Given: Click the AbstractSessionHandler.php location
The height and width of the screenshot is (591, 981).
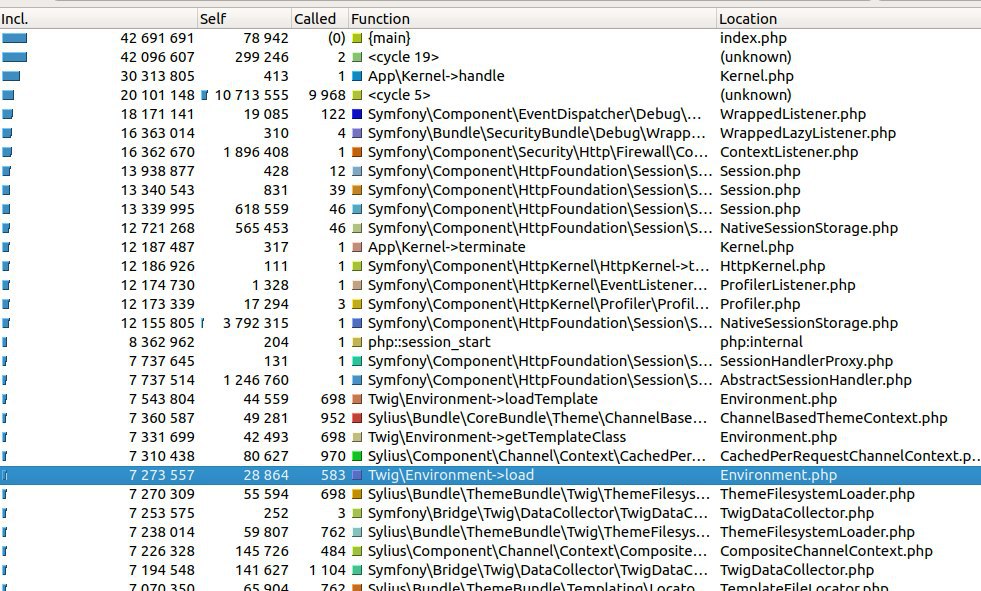Looking at the screenshot, I should (816, 380).
